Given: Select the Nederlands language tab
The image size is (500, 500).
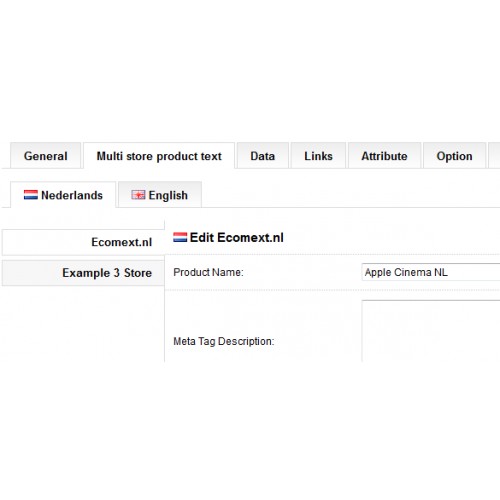Looking at the screenshot, I should (63, 195).
